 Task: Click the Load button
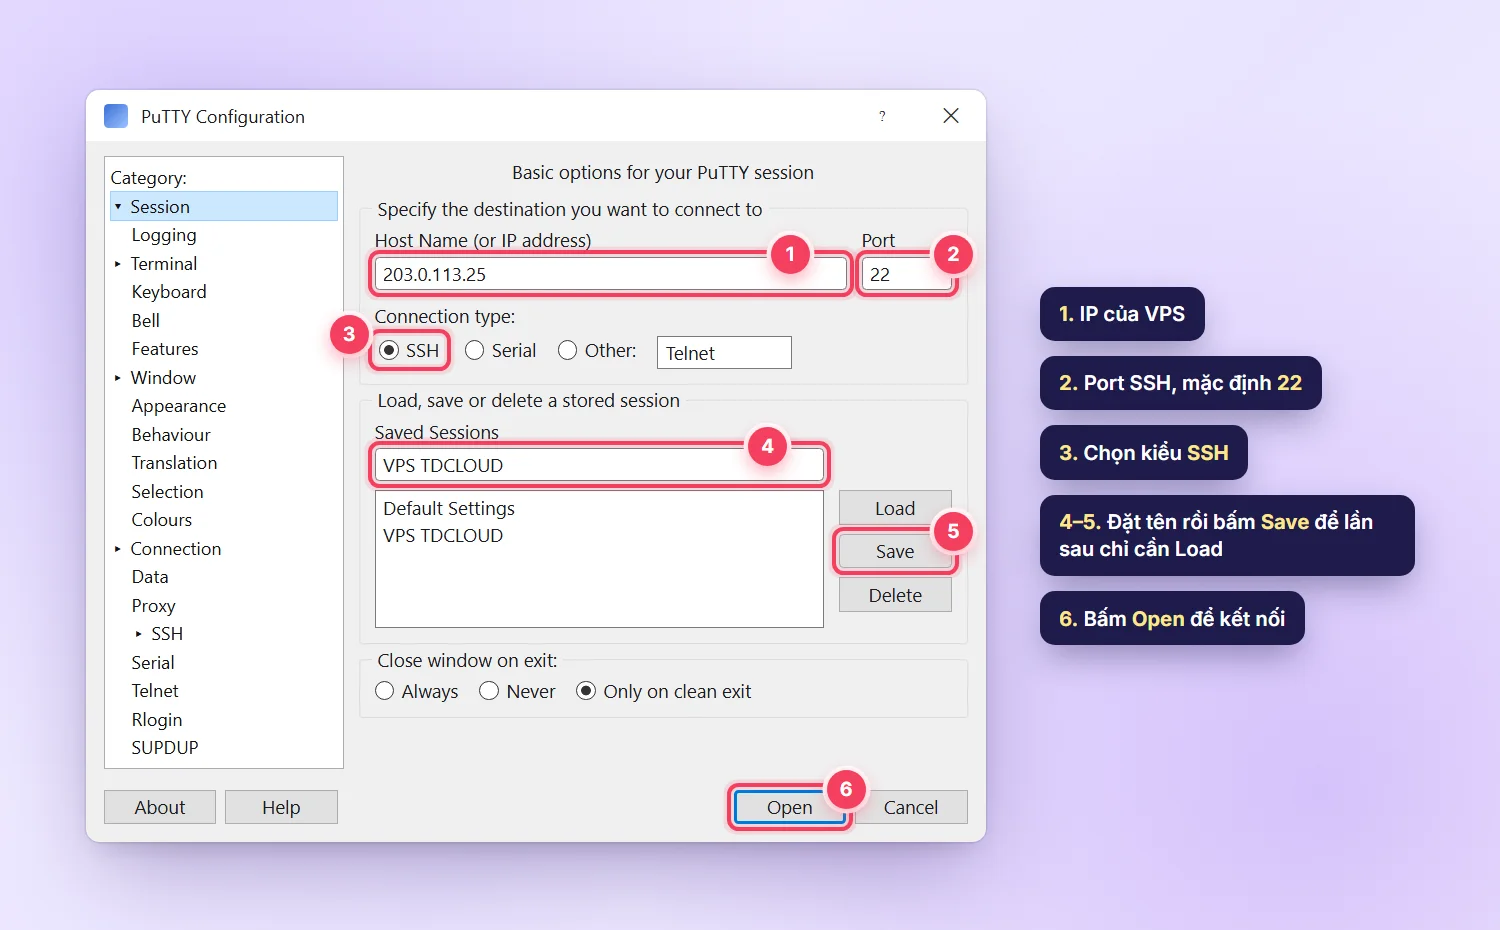point(895,508)
